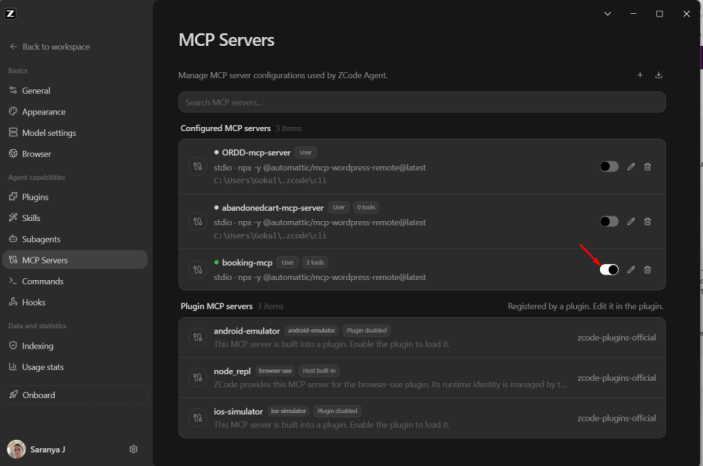Image resolution: width=703 pixels, height=466 pixels.
Task: Click the booking-mcp server name
Action: (247, 262)
